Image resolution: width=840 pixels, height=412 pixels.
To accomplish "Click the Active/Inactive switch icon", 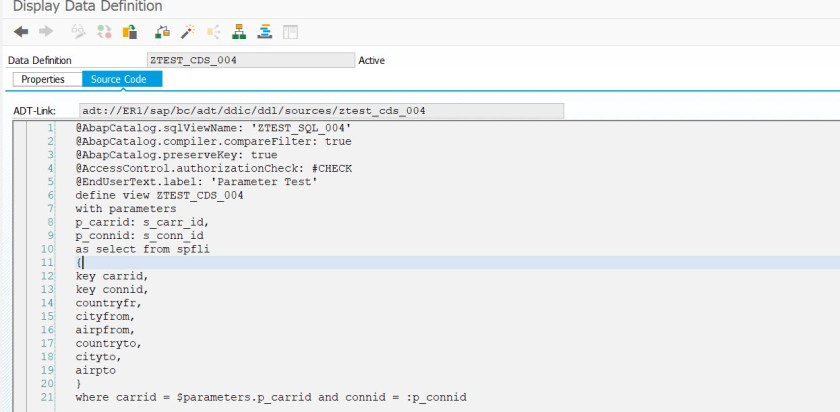I will [104, 32].
